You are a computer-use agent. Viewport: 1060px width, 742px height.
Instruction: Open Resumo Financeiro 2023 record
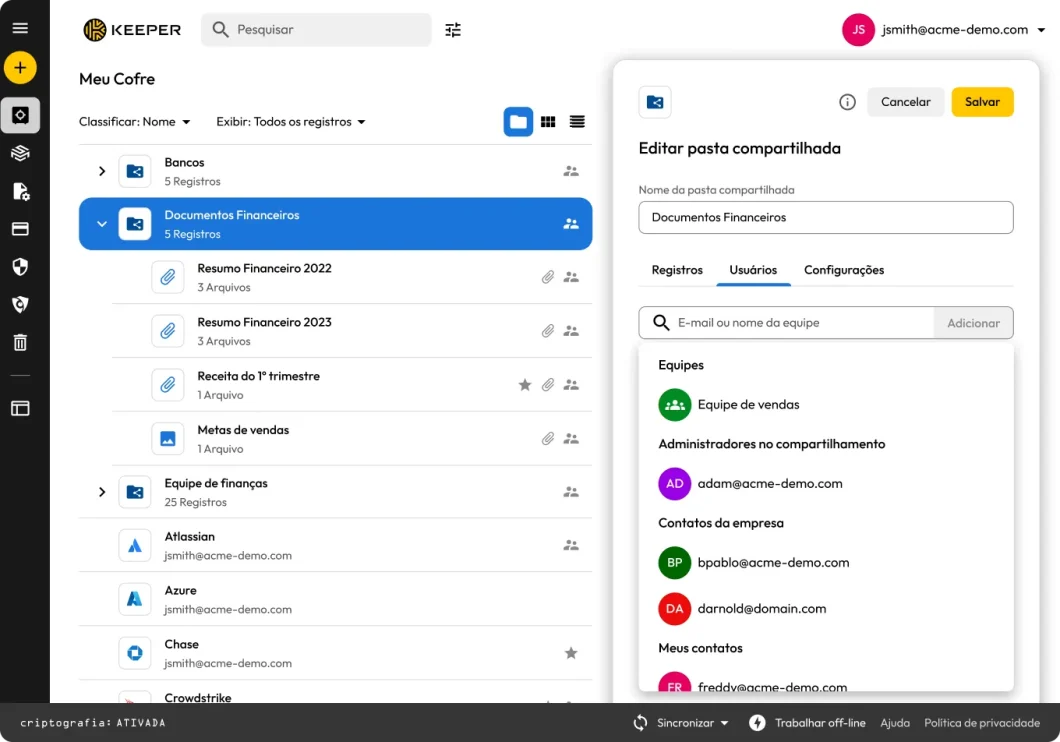click(352, 331)
